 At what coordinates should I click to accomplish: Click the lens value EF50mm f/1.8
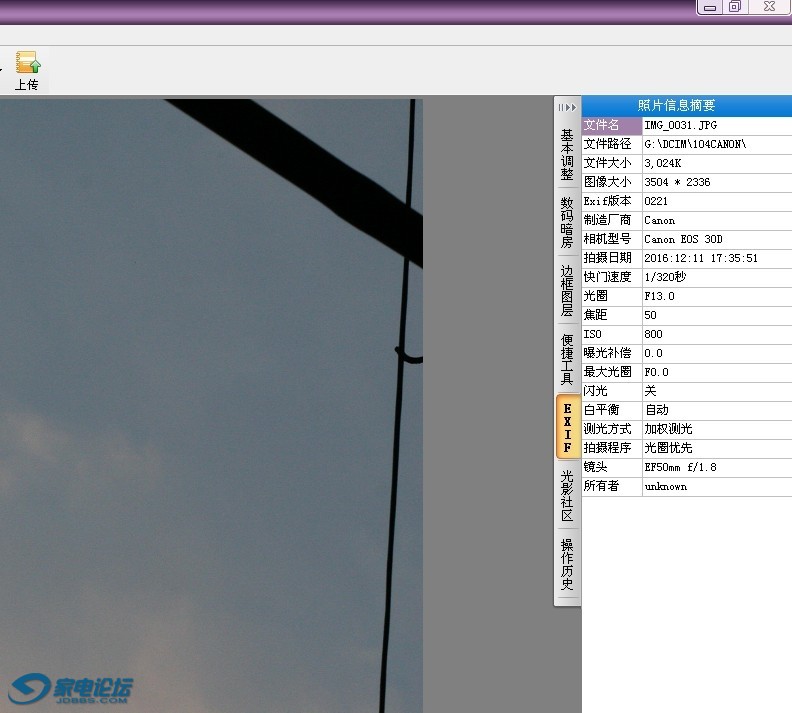coord(680,467)
